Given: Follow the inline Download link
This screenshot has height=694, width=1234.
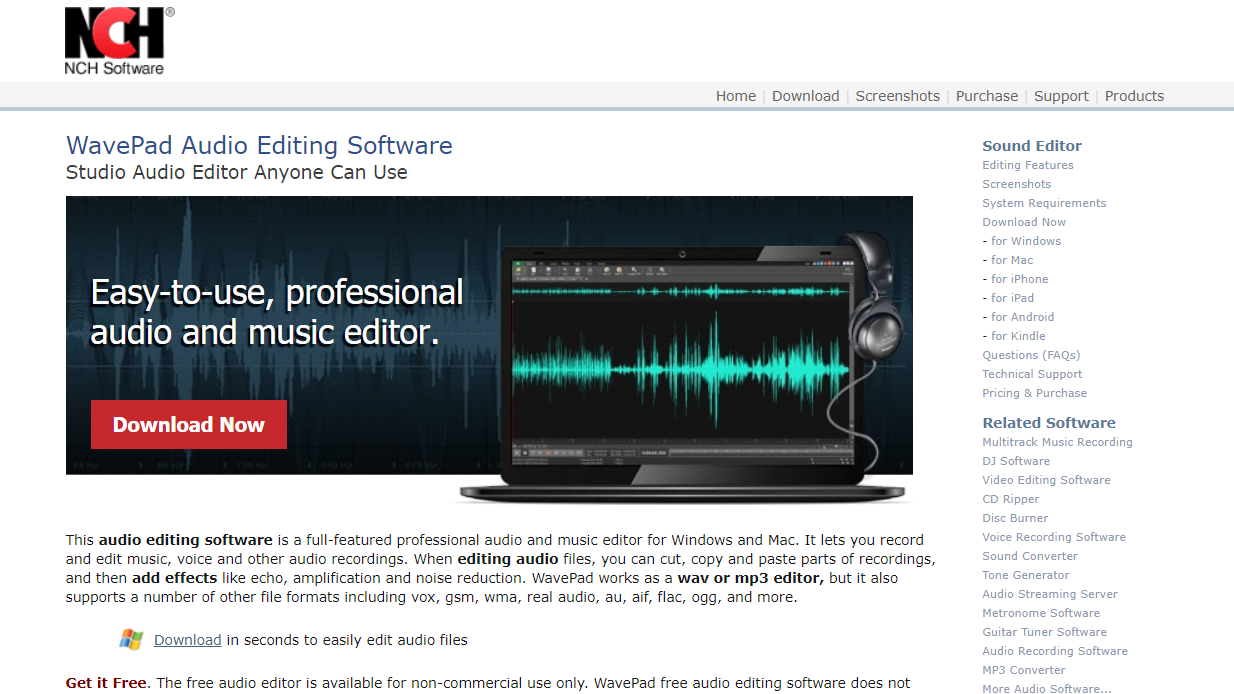Looking at the screenshot, I should point(187,640).
